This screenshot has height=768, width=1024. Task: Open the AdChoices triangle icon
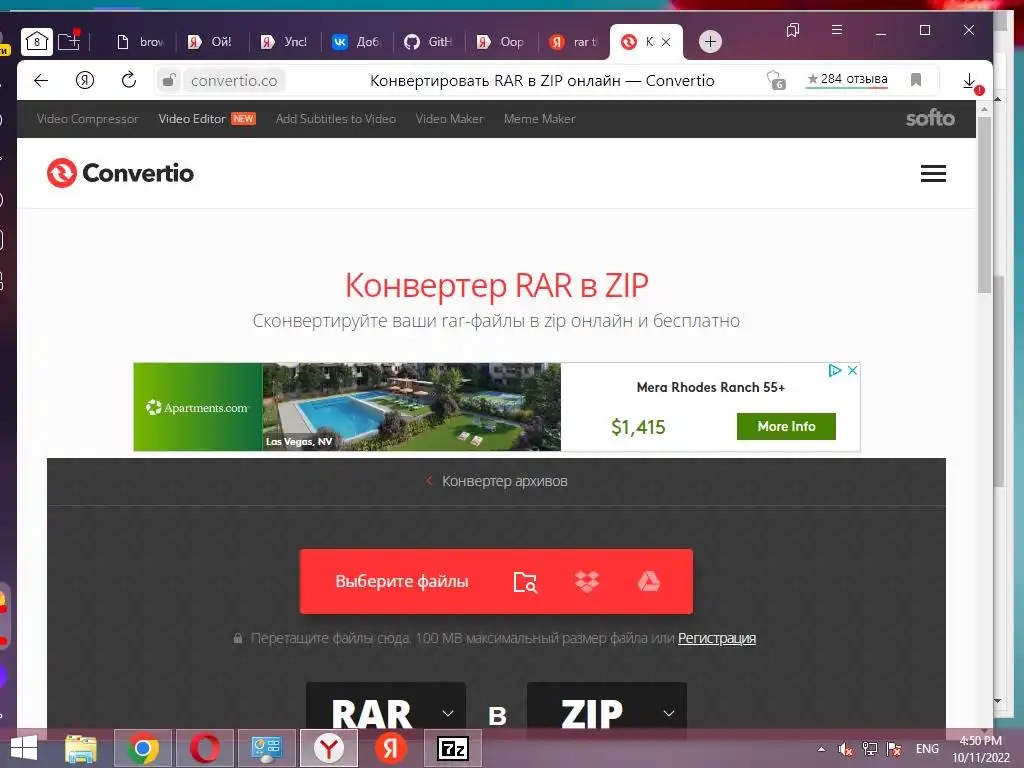tap(835, 370)
